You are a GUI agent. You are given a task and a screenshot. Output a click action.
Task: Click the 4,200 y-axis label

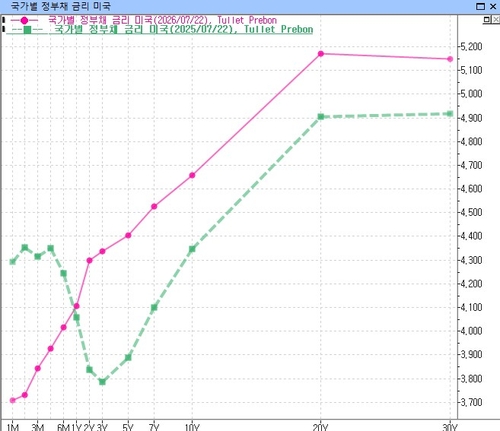coord(471,284)
